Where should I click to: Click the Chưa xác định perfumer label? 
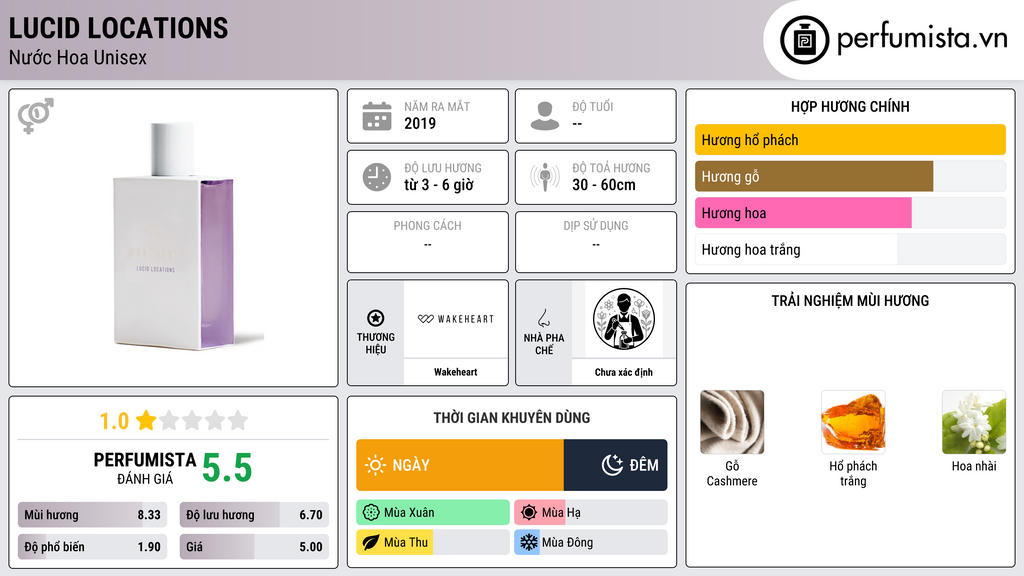624,372
